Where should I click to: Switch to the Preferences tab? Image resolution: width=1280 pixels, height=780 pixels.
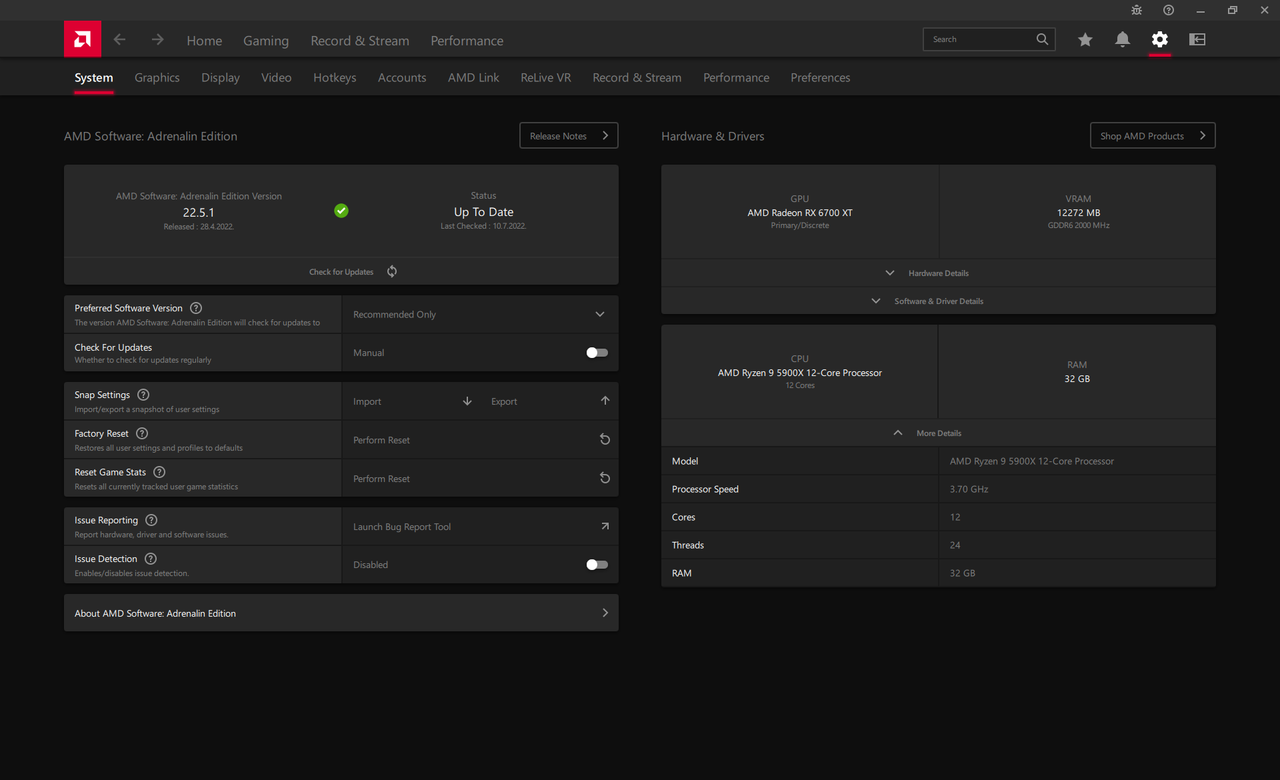point(820,77)
